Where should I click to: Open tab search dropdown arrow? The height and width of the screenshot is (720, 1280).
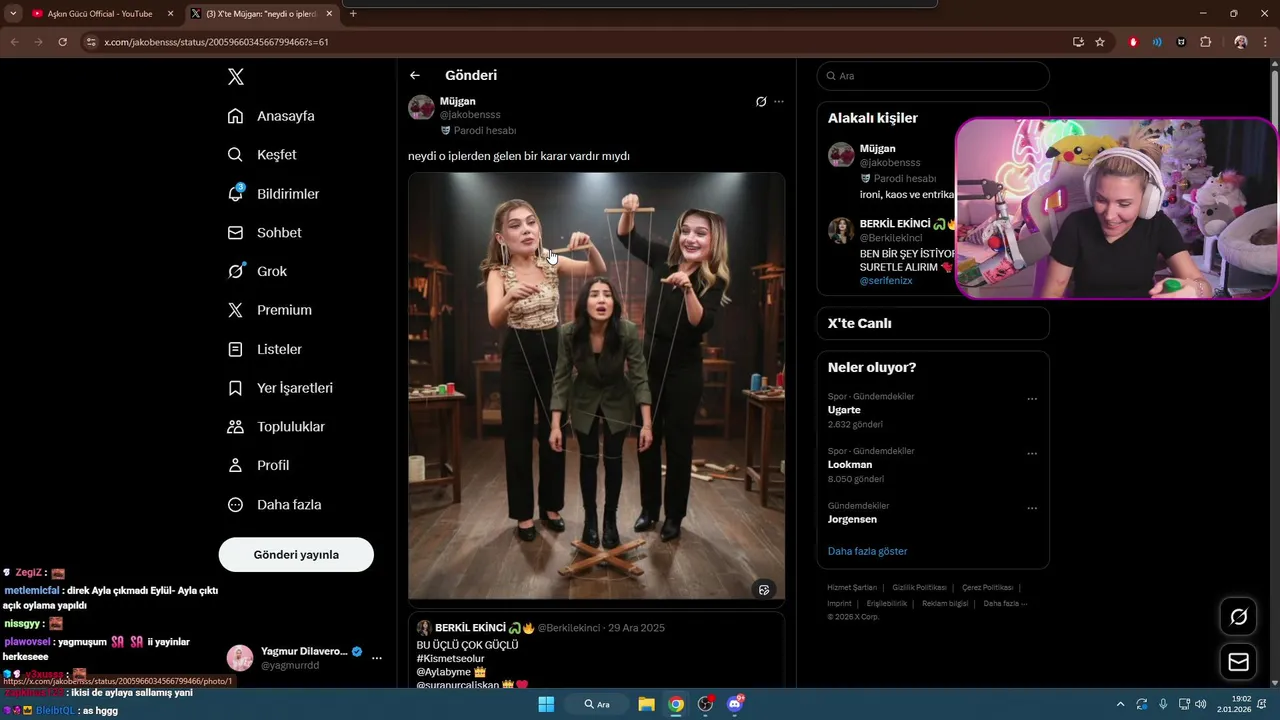click(13, 14)
